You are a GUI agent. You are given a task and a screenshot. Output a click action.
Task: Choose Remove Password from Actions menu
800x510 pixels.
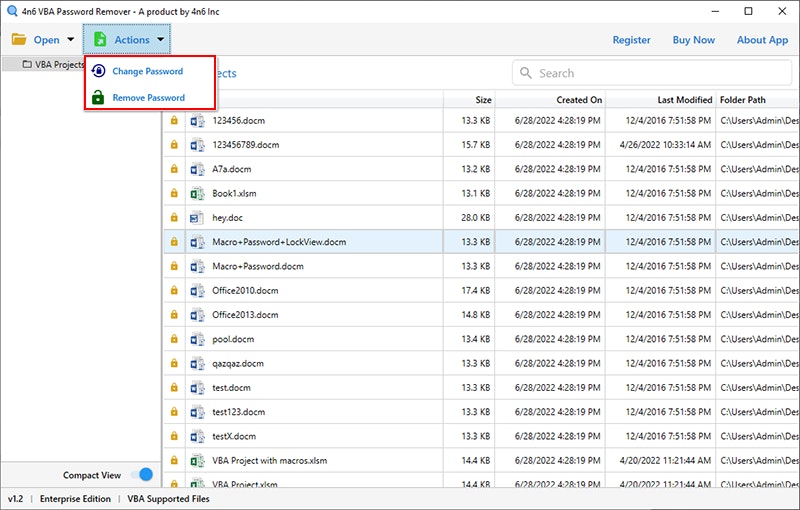click(148, 98)
